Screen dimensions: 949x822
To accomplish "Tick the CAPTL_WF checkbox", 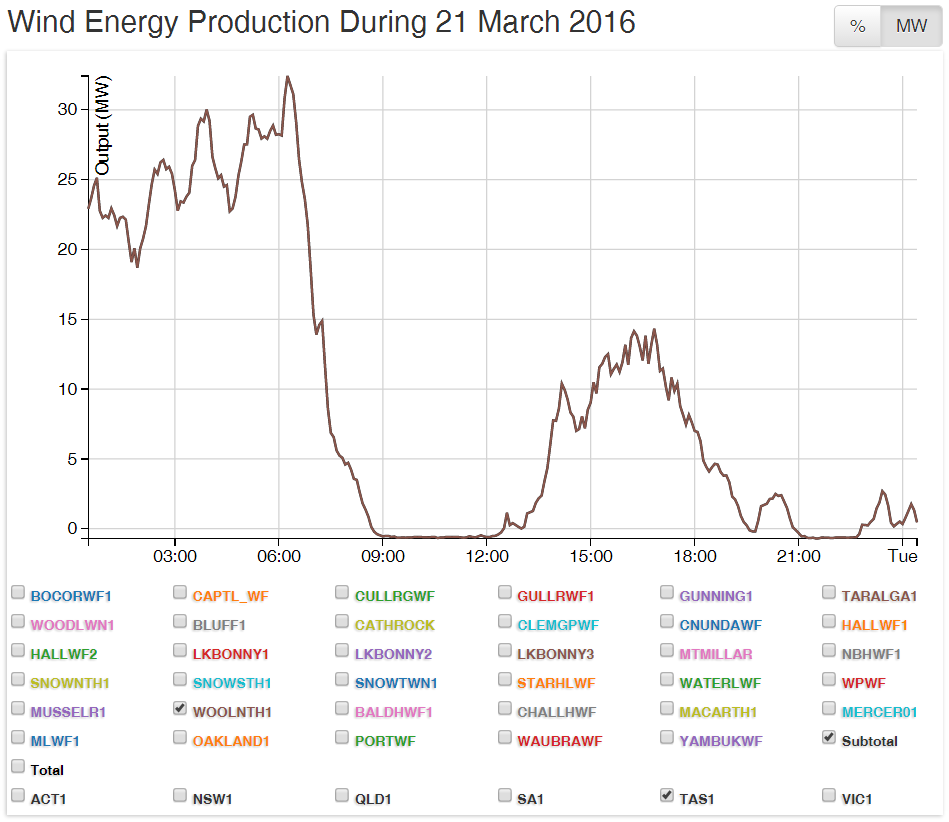I will click(180, 592).
